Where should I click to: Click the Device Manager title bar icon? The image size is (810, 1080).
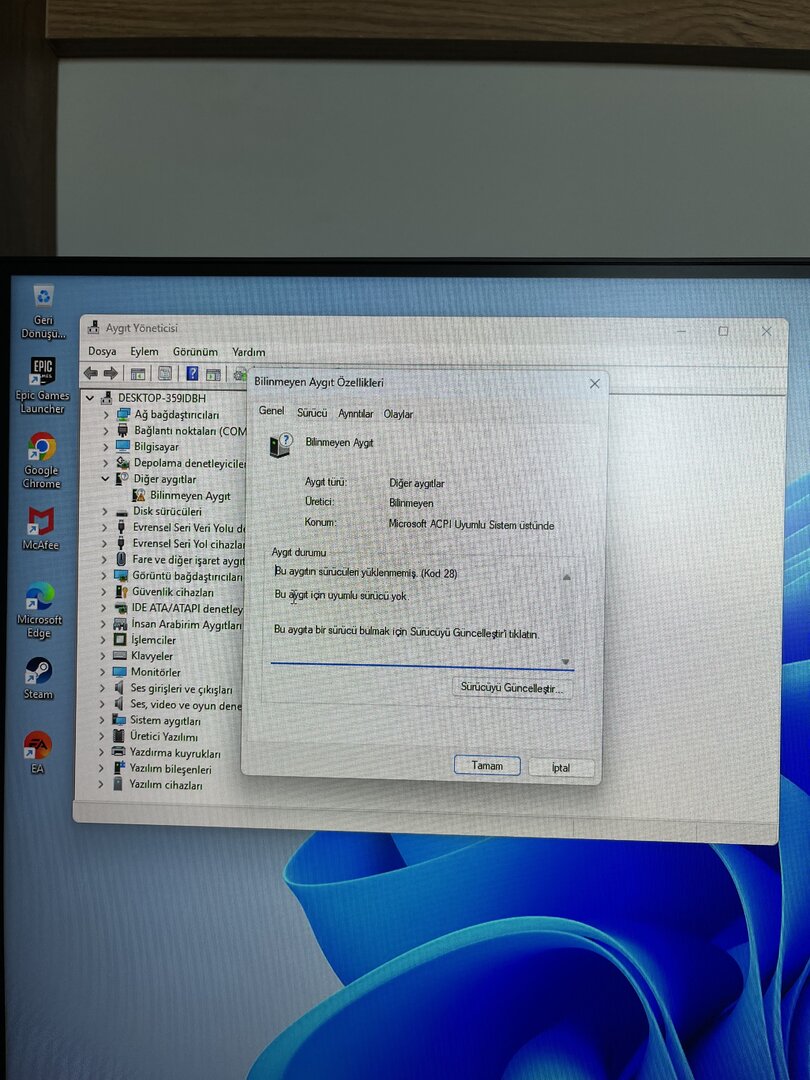point(94,328)
